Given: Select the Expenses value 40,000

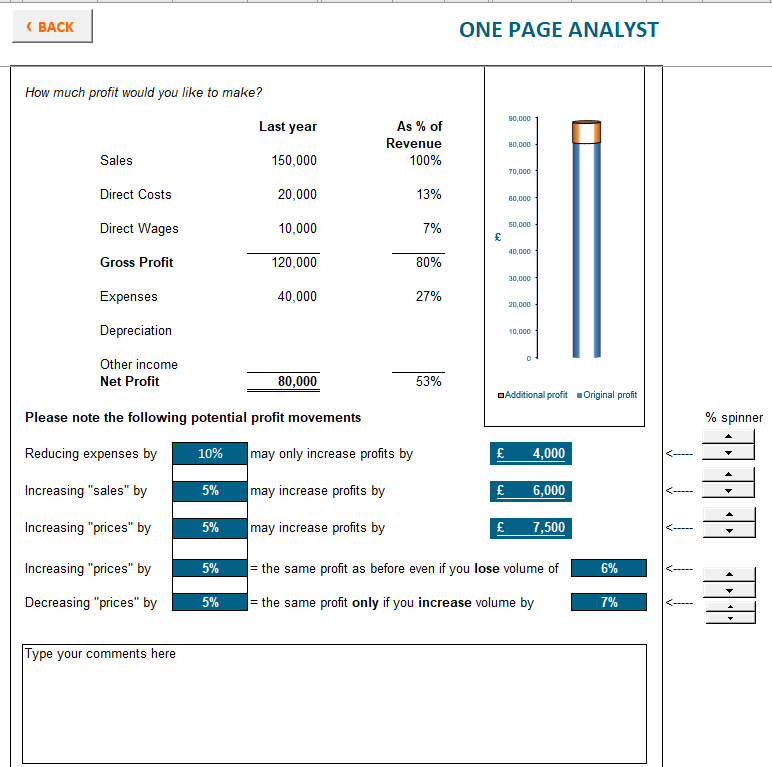Looking at the screenshot, I should pyautogui.click(x=297, y=297).
